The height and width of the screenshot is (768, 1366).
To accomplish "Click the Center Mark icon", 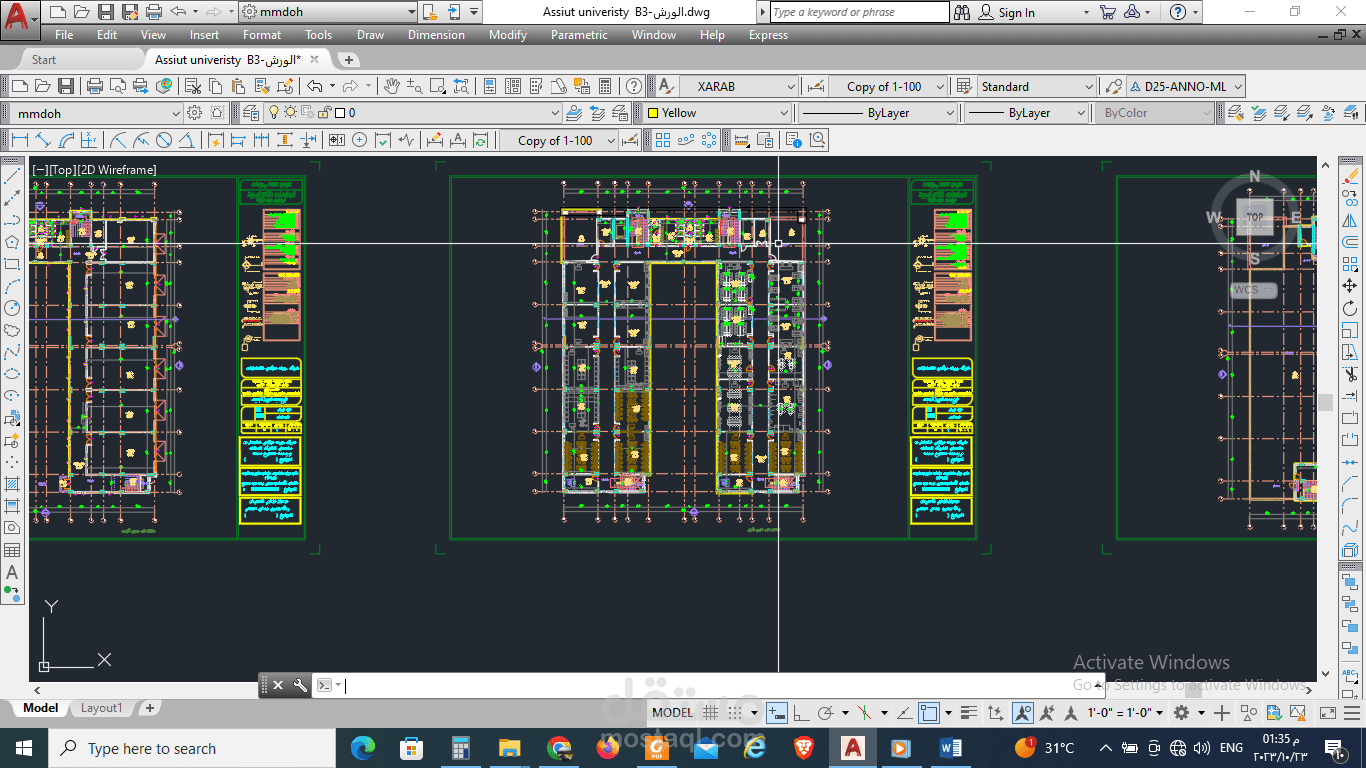I will click(x=359, y=140).
